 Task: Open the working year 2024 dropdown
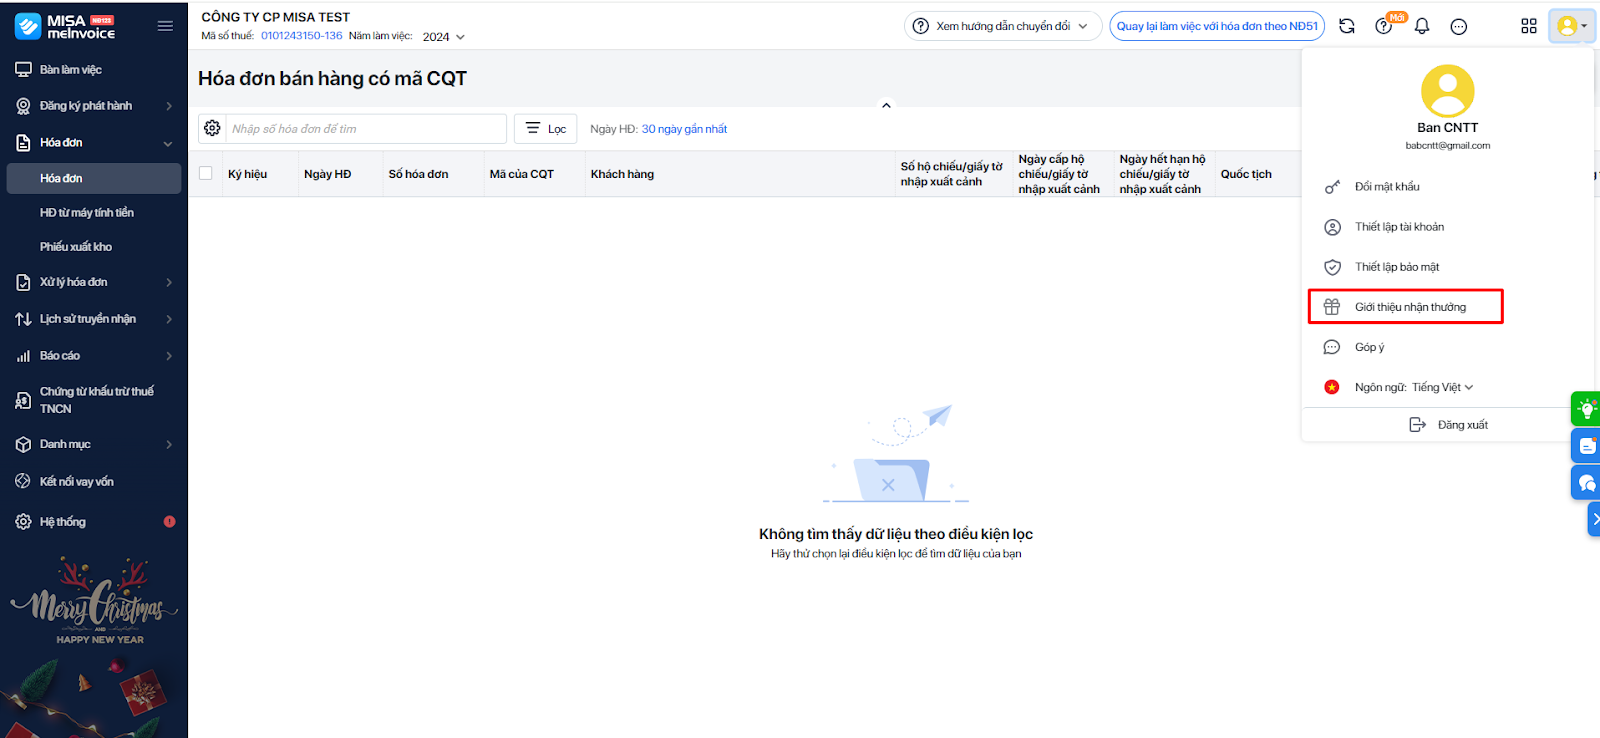(x=443, y=37)
